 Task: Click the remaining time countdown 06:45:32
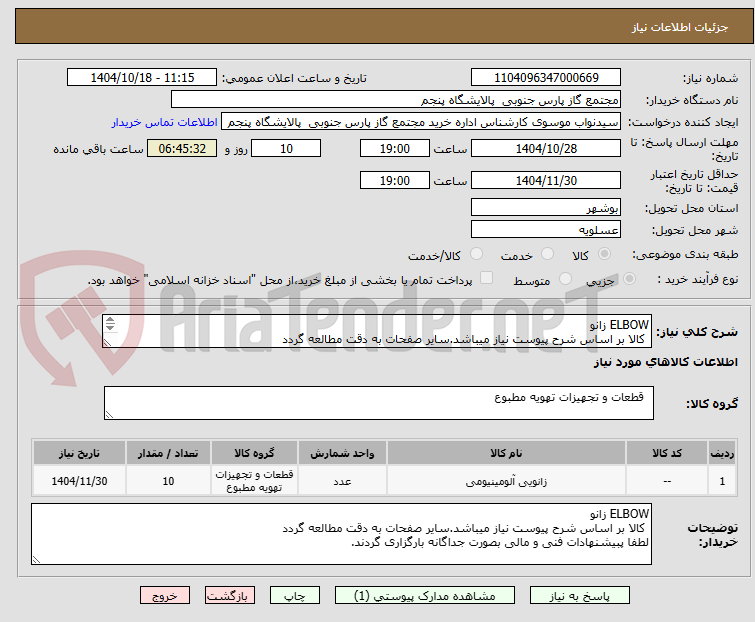(x=182, y=148)
